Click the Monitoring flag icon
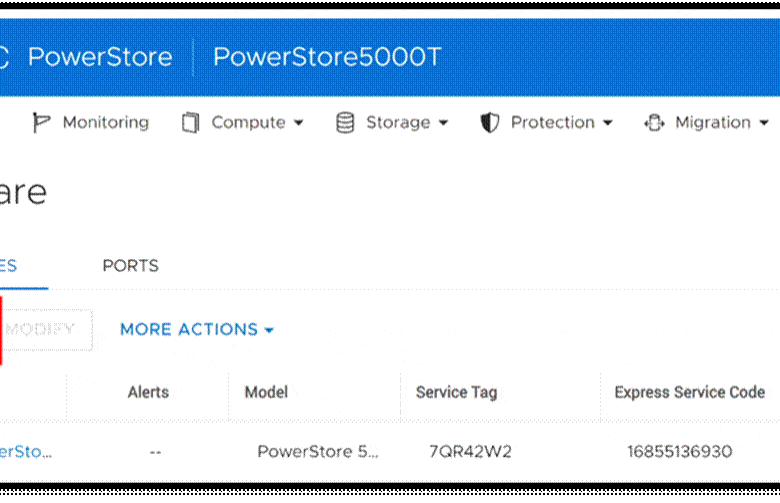The width and height of the screenshot is (780, 503). [41, 122]
